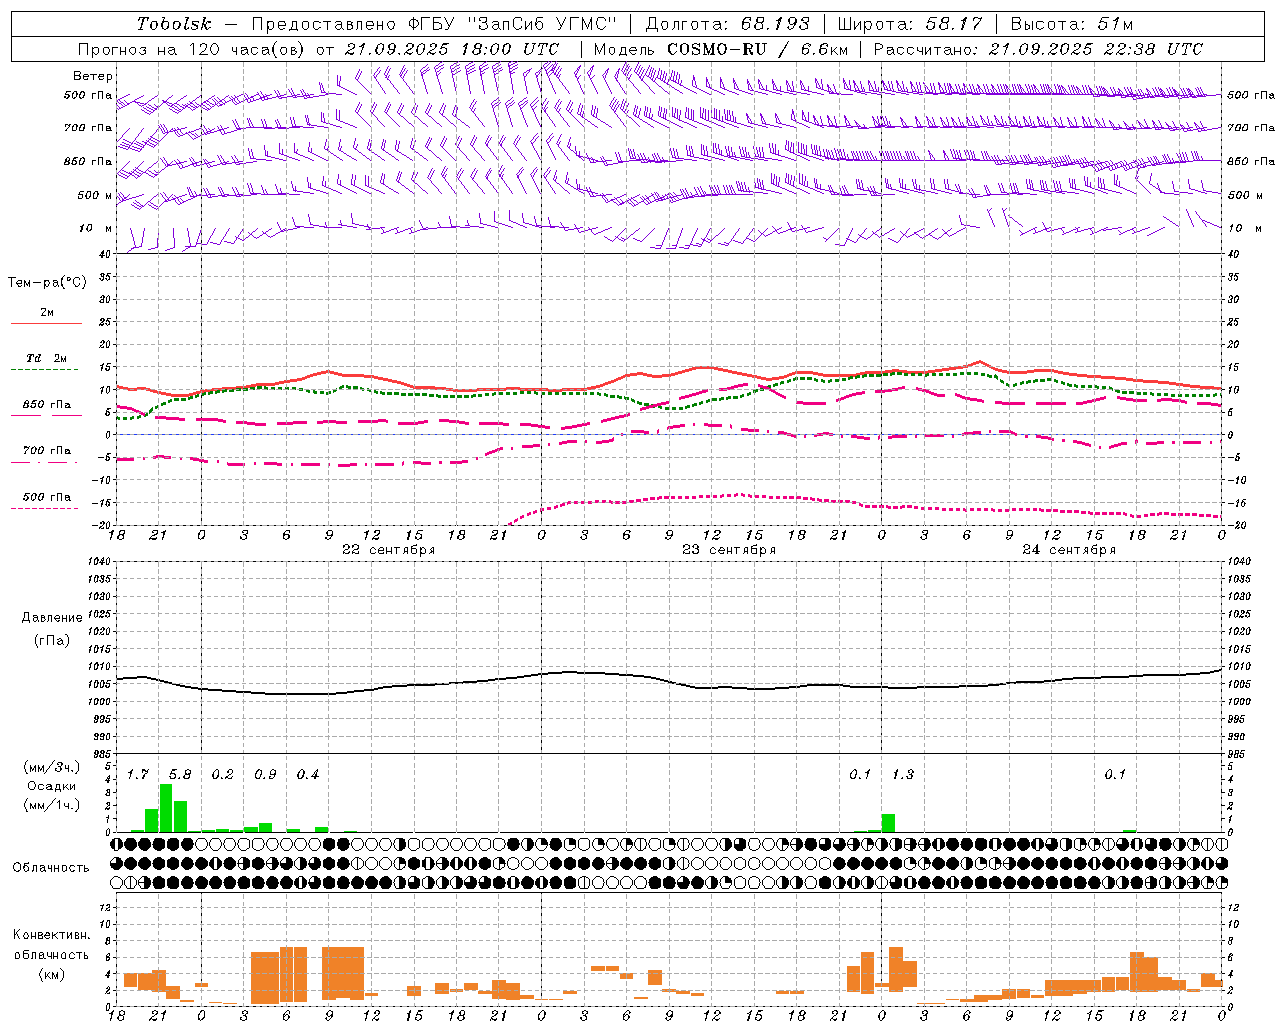The width and height of the screenshot is (1280, 1024).
Task: Click the "24 сентября" date label
Action: (1069, 550)
